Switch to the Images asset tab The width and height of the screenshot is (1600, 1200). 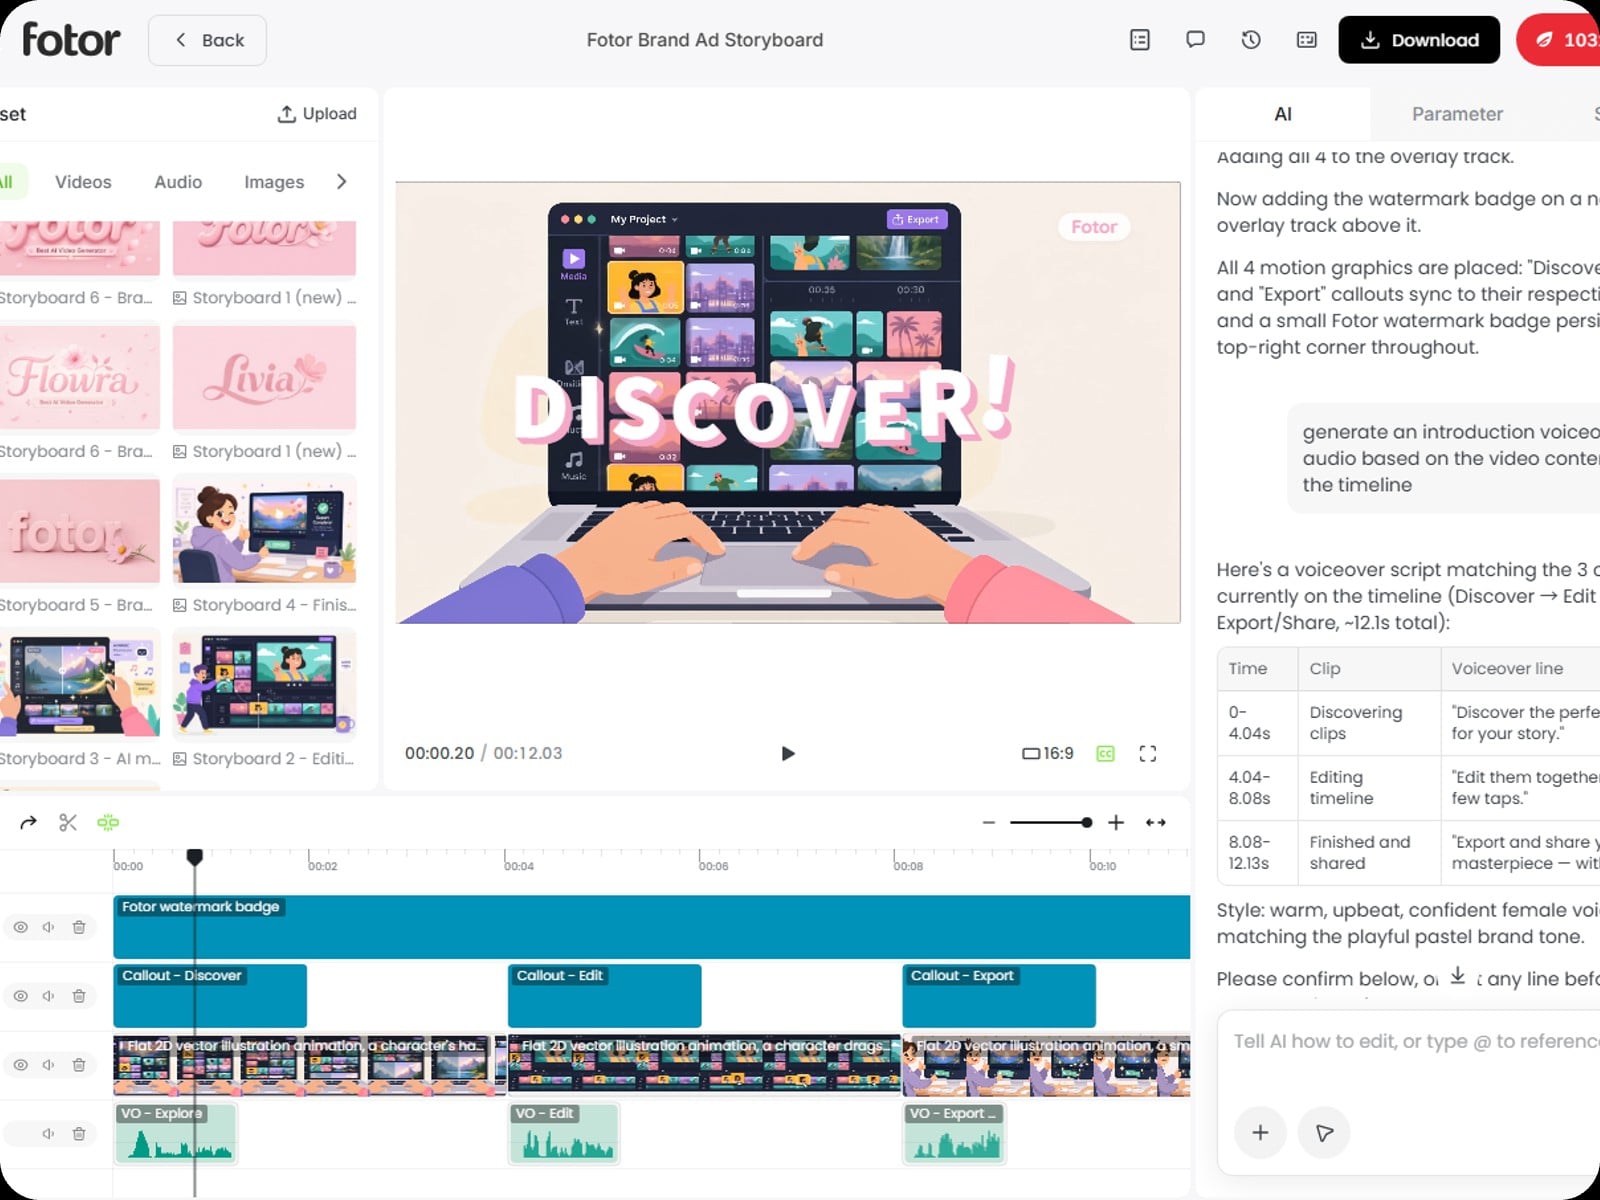click(274, 182)
